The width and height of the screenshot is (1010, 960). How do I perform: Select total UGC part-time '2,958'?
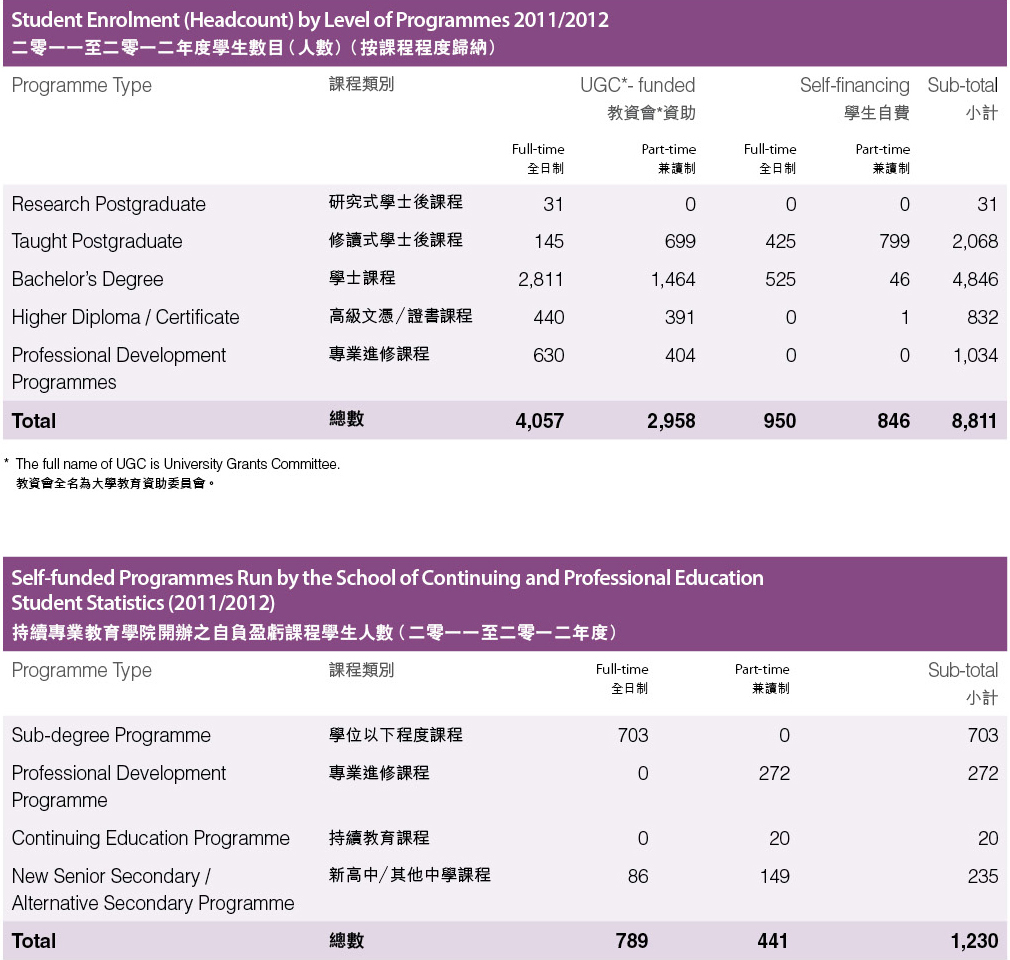(671, 421)
